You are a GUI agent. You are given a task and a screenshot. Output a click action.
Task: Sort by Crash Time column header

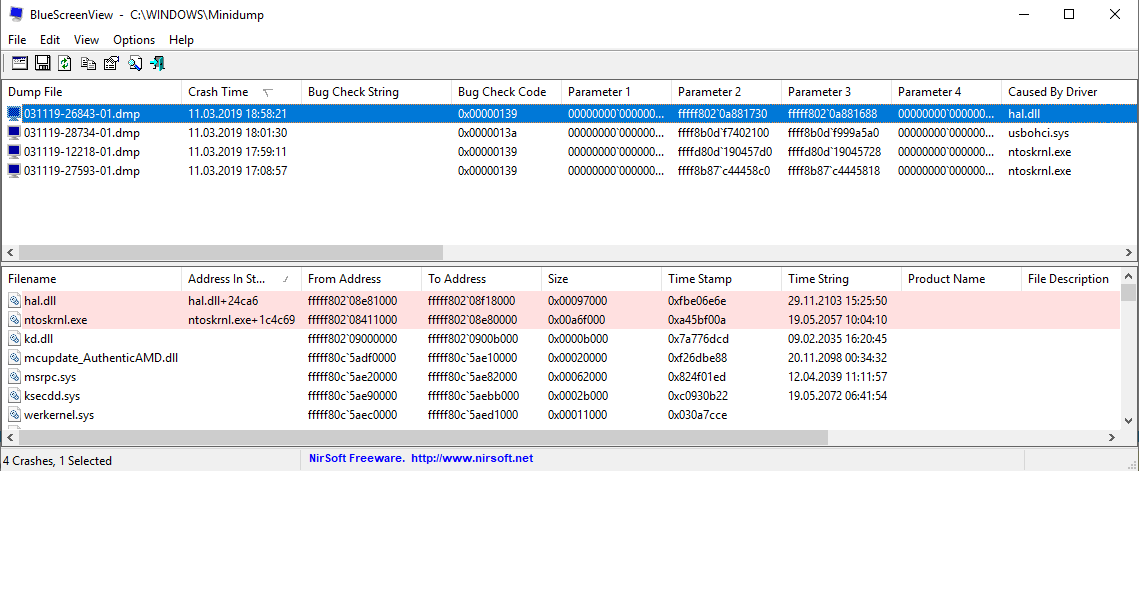241,92
